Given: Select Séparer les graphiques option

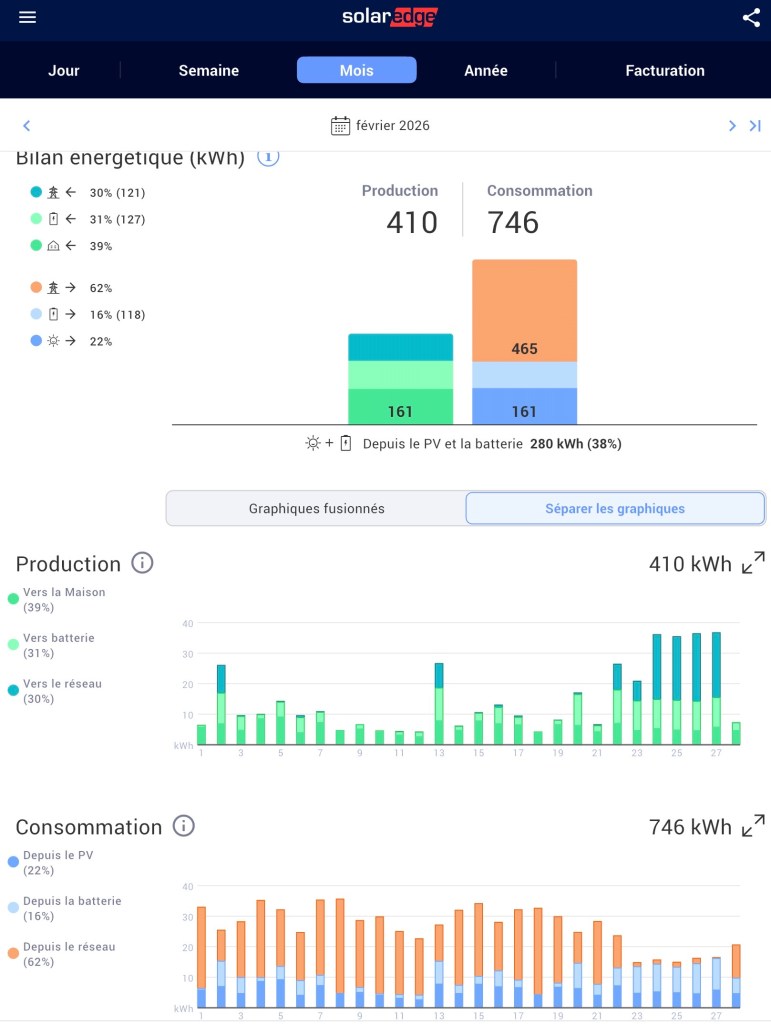Looking at the screenshot, I should pyautogui.click(x=614, y=508).
